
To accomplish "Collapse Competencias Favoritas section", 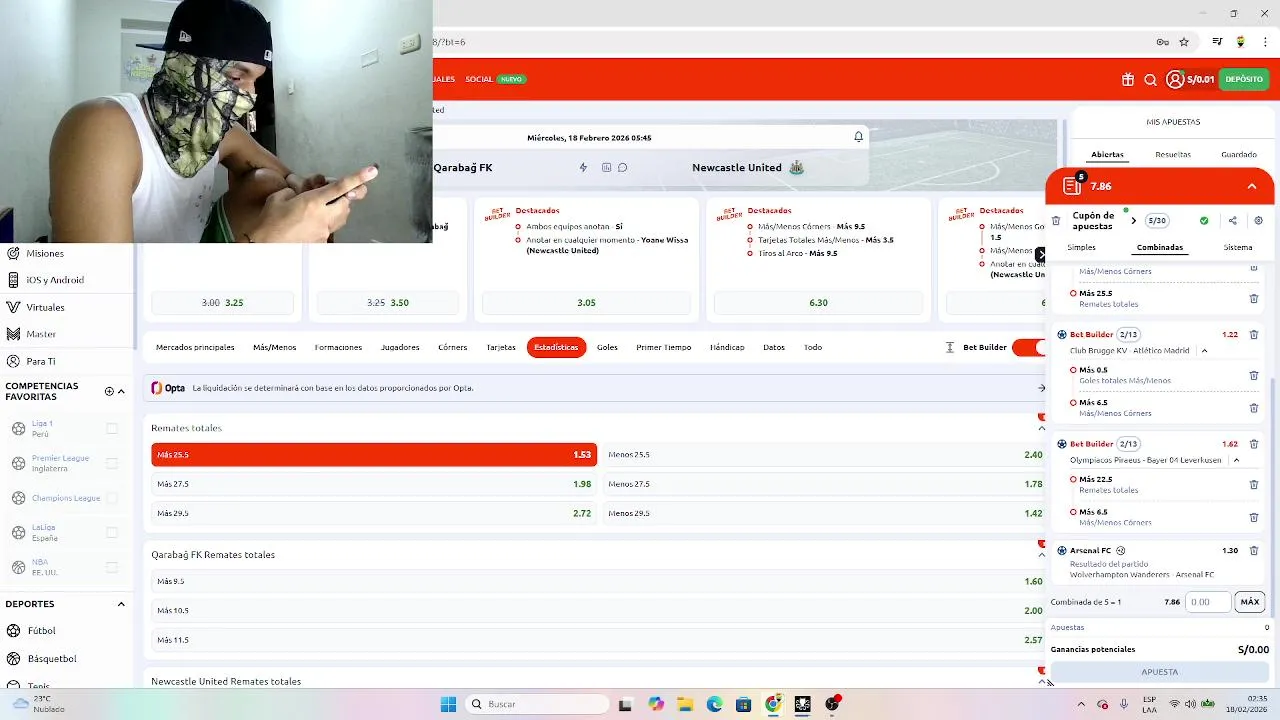I will pyautogui.click(x=121, y=391).
